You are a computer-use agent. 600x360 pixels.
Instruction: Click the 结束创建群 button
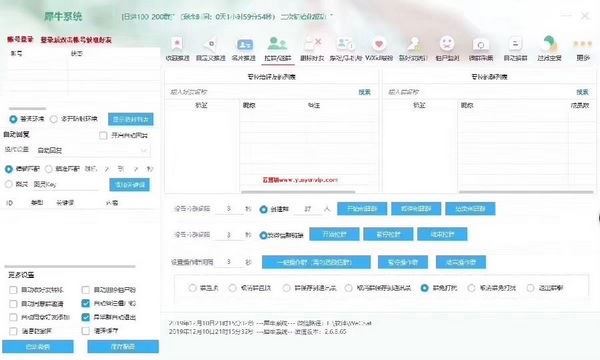[x=470, y=209]
